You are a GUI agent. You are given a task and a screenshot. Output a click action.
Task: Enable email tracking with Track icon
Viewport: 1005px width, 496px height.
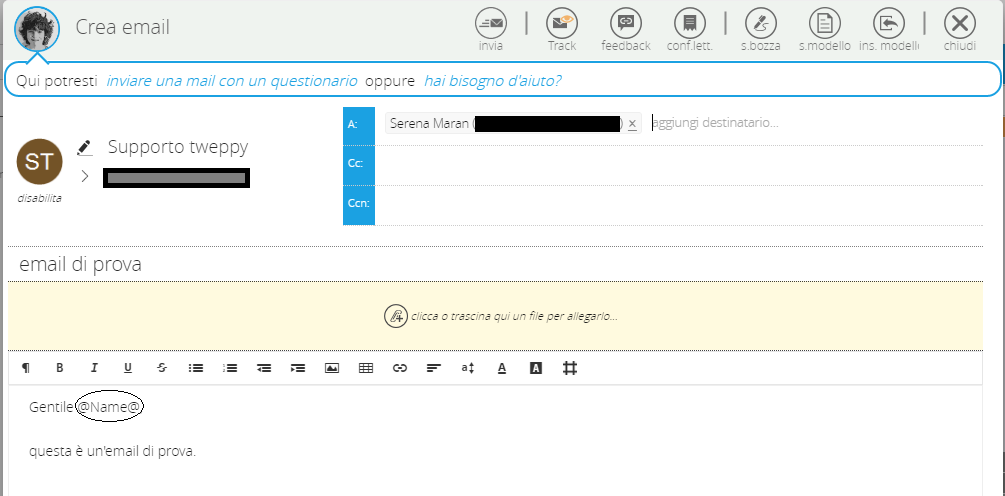coord(562,23)
